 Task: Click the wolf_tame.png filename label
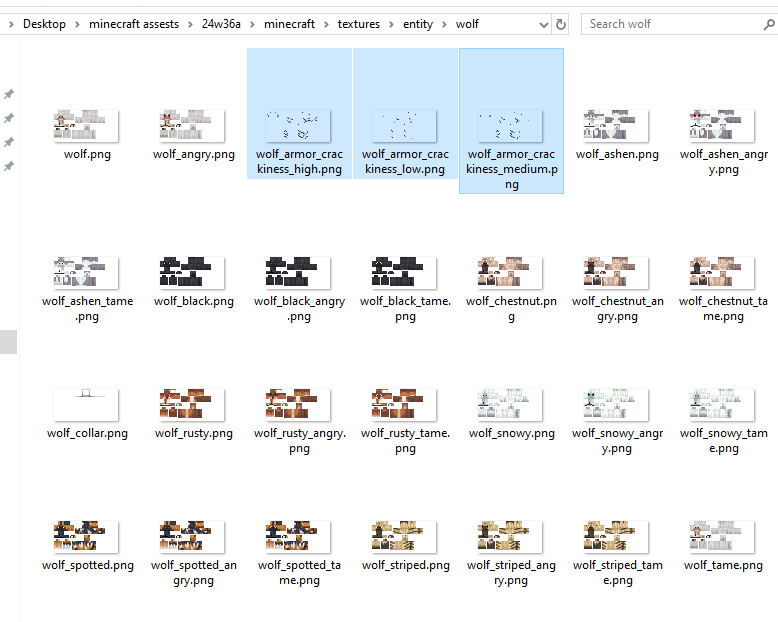[723, 565]
